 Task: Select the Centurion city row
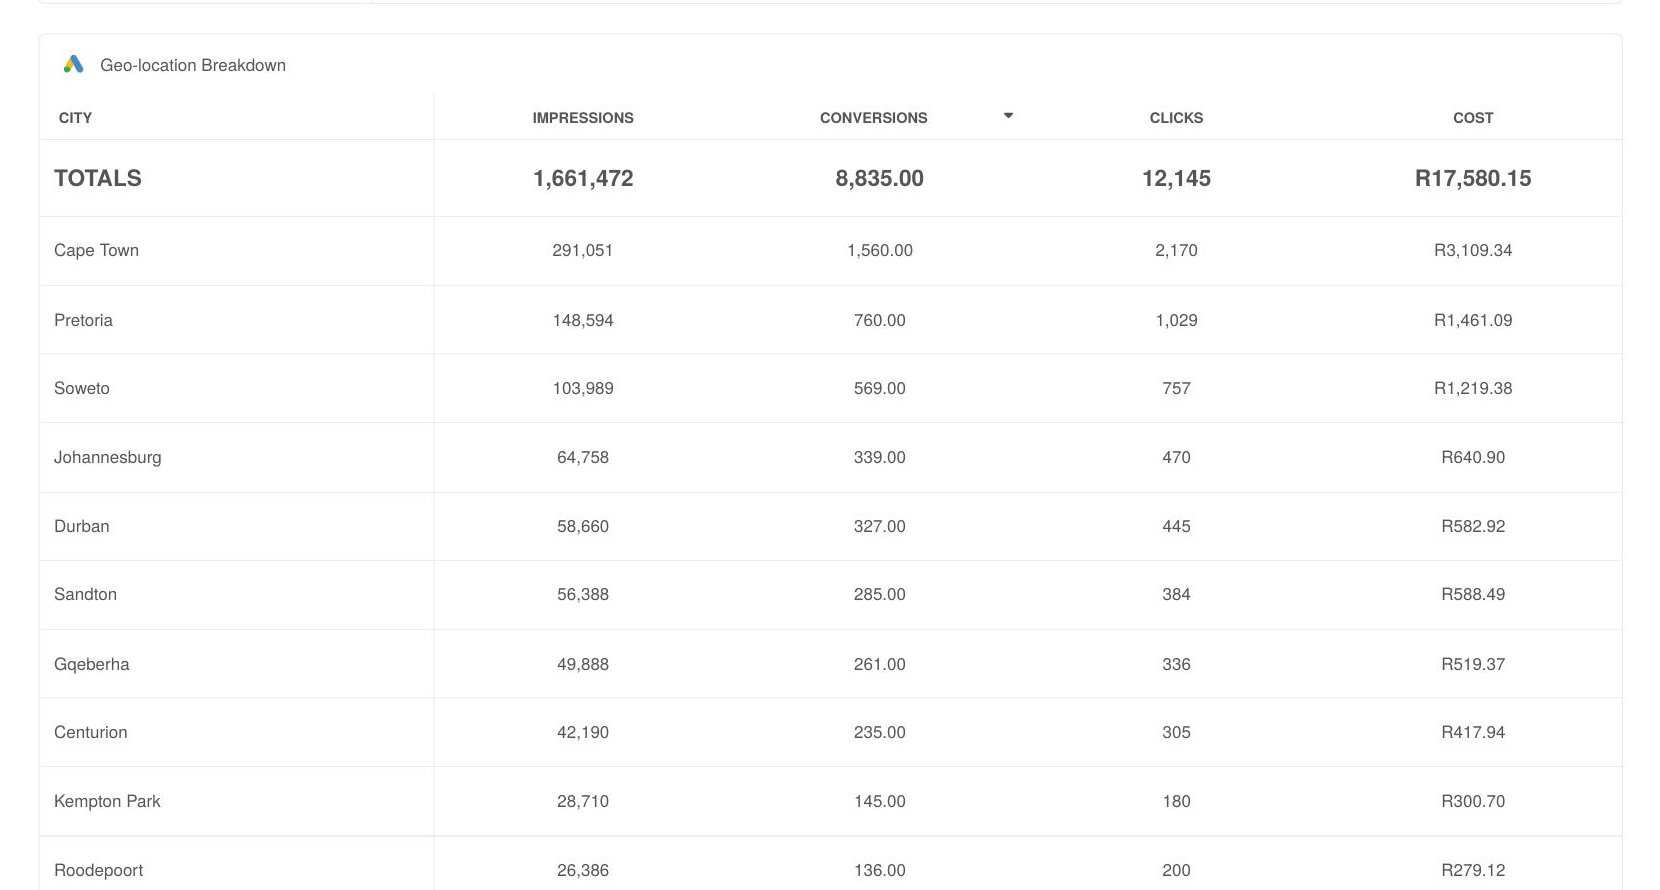point(830,732)
